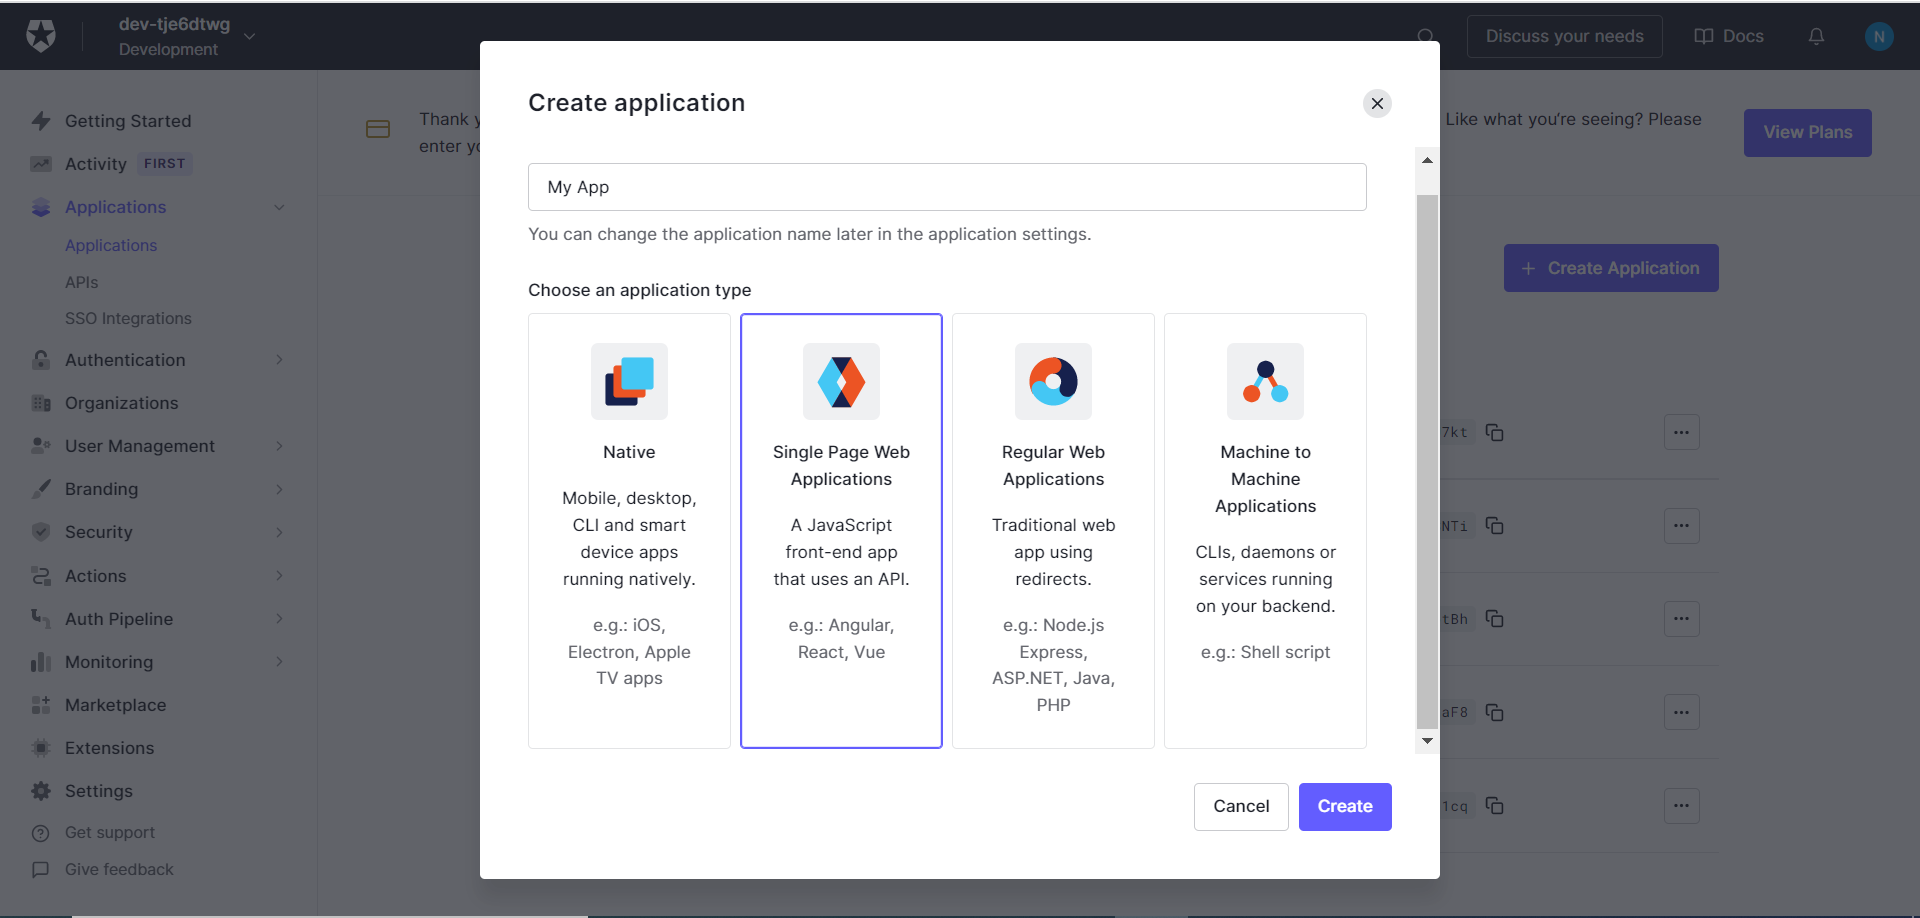Image resolution: width=1920 pixels, height=918 pixels.
Task: Expand the Branding chevron
Action: click(279, 489)
